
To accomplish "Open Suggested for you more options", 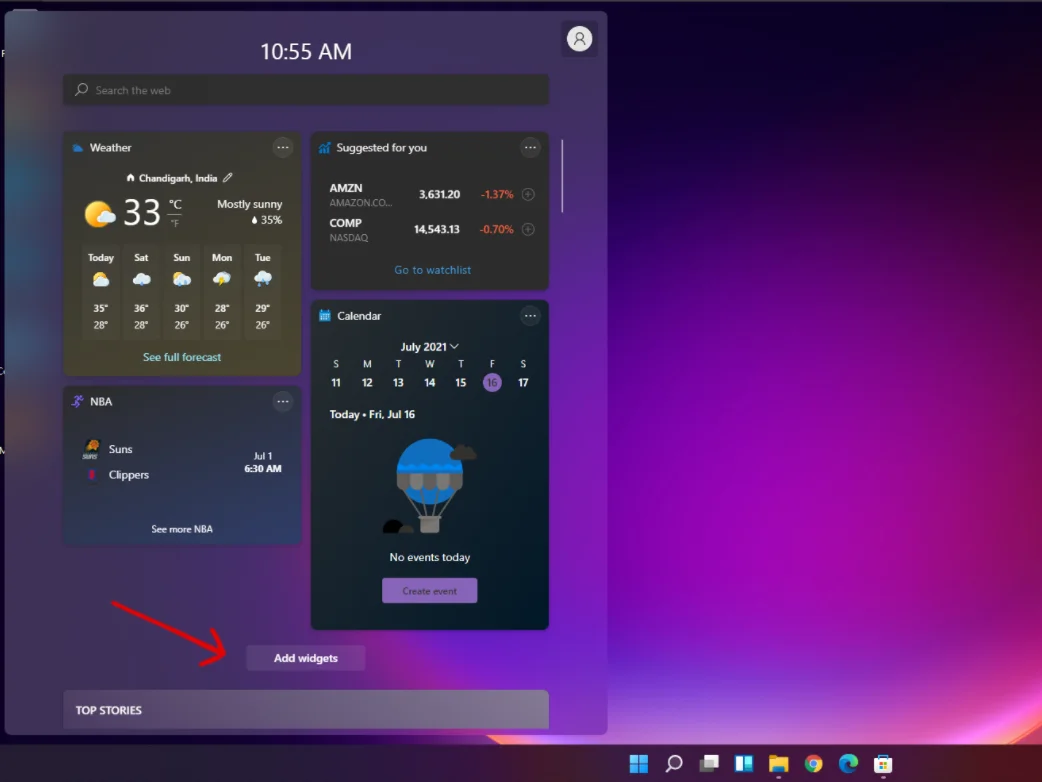I will pos(530,148).
